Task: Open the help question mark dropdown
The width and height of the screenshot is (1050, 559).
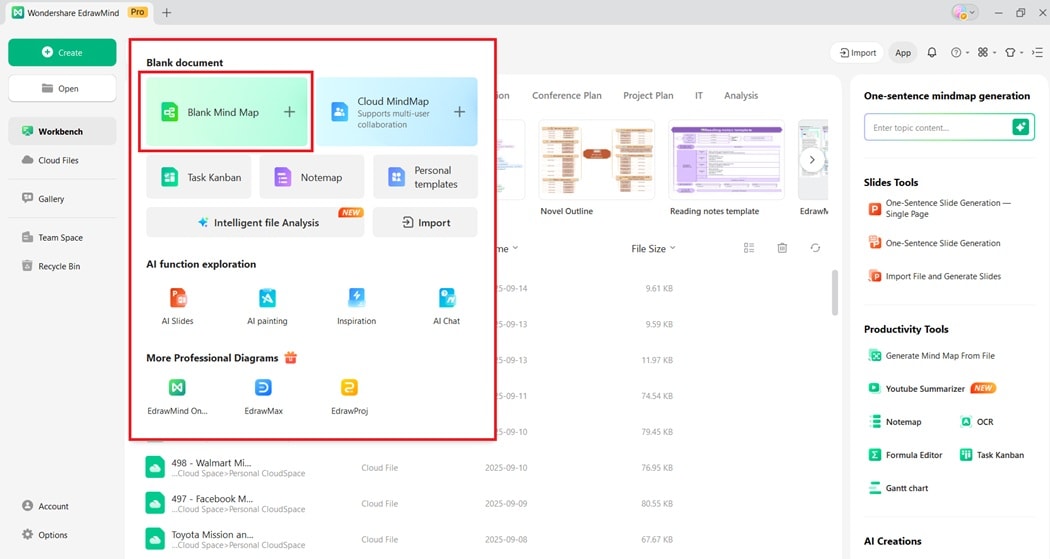Action: [959, 52]
